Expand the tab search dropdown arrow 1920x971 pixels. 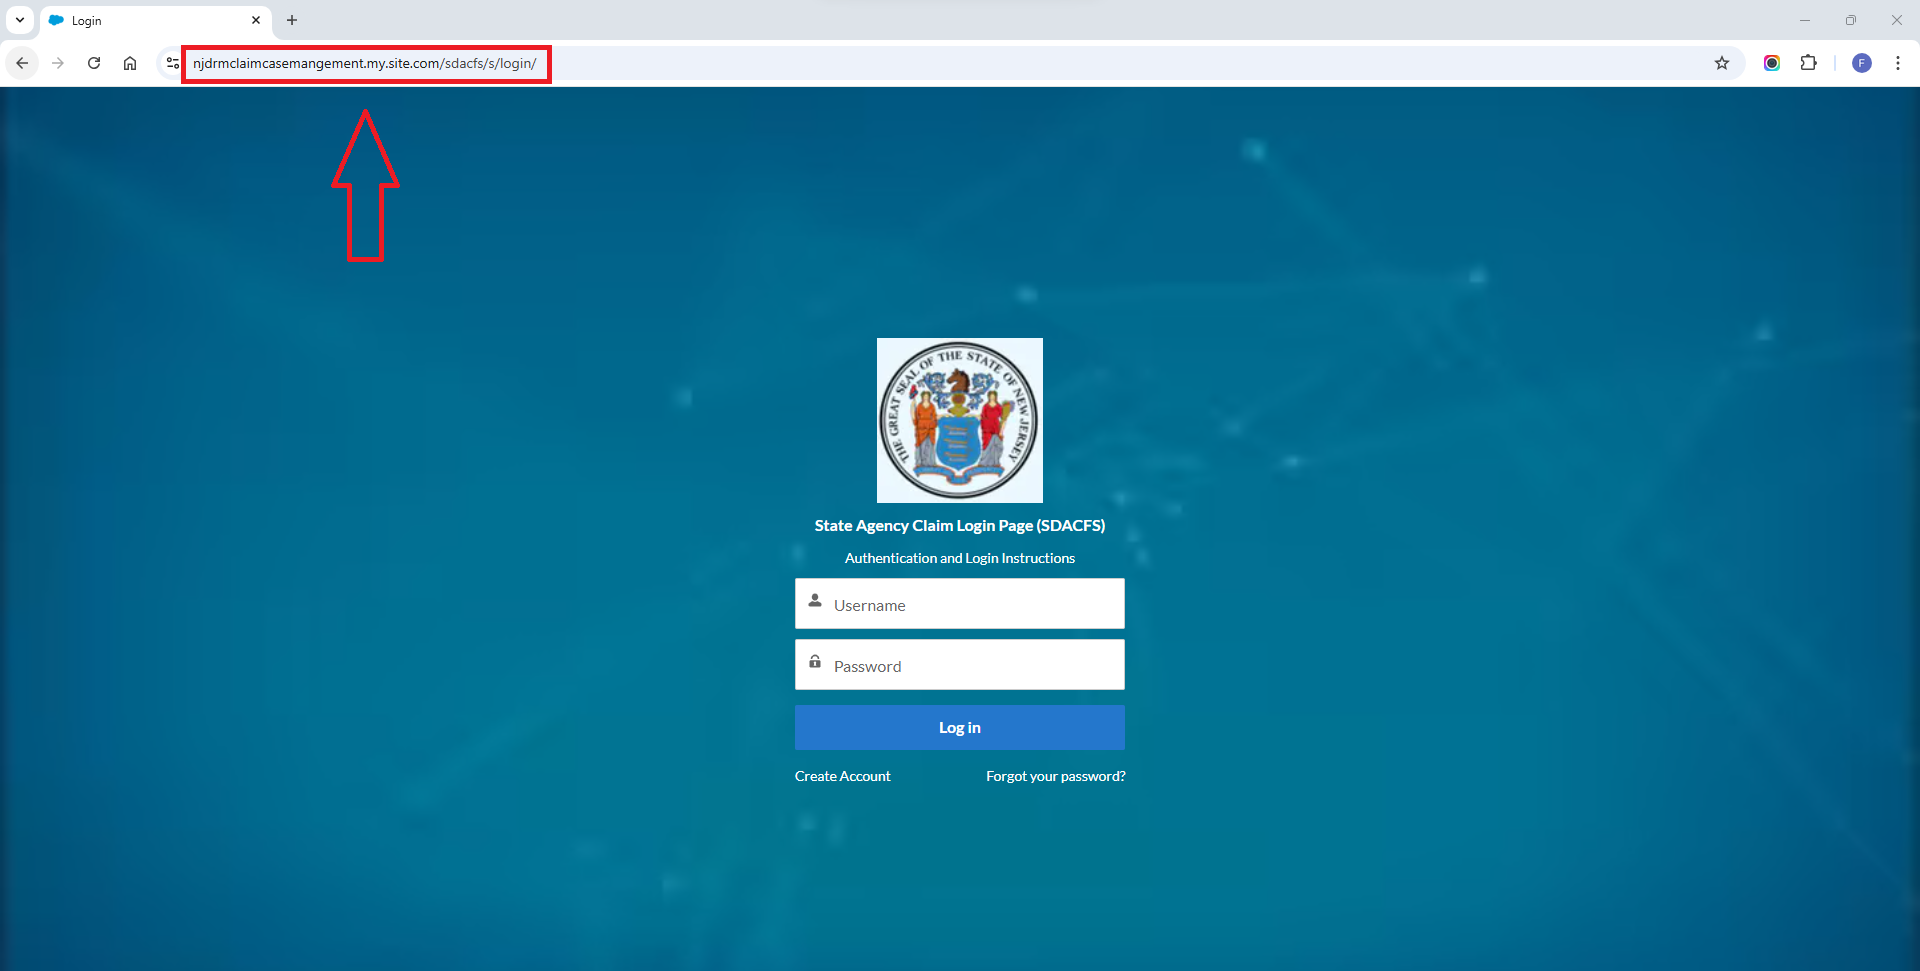pos(20,20)
